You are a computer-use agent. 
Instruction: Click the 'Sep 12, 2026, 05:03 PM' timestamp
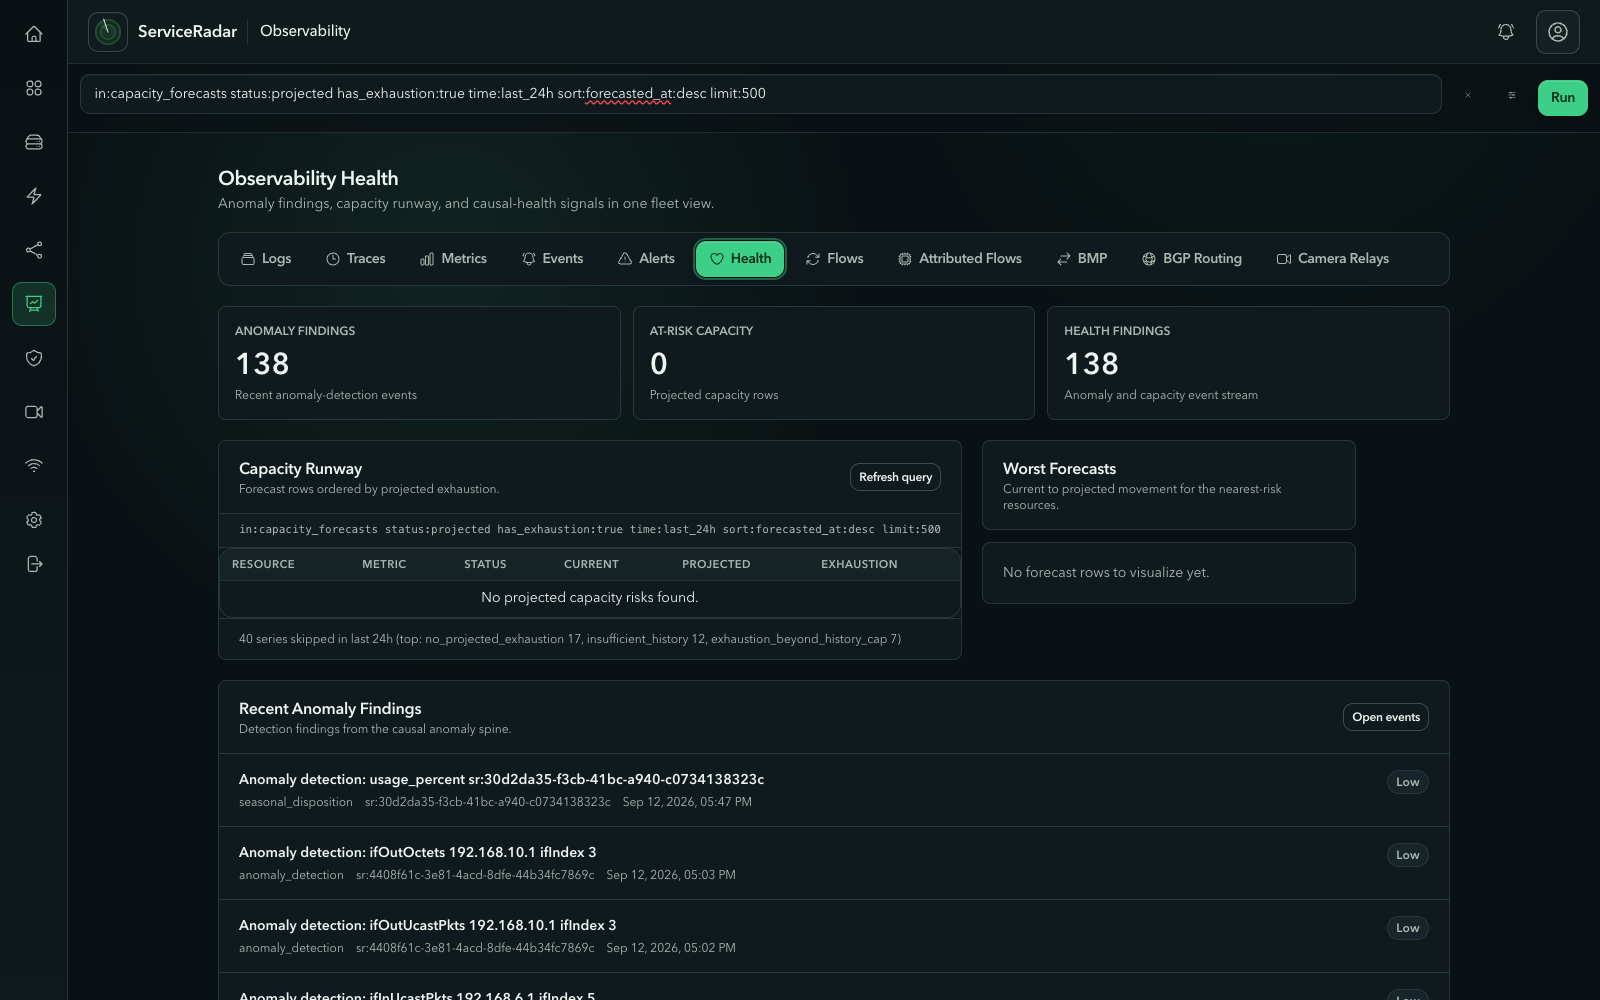671,875
